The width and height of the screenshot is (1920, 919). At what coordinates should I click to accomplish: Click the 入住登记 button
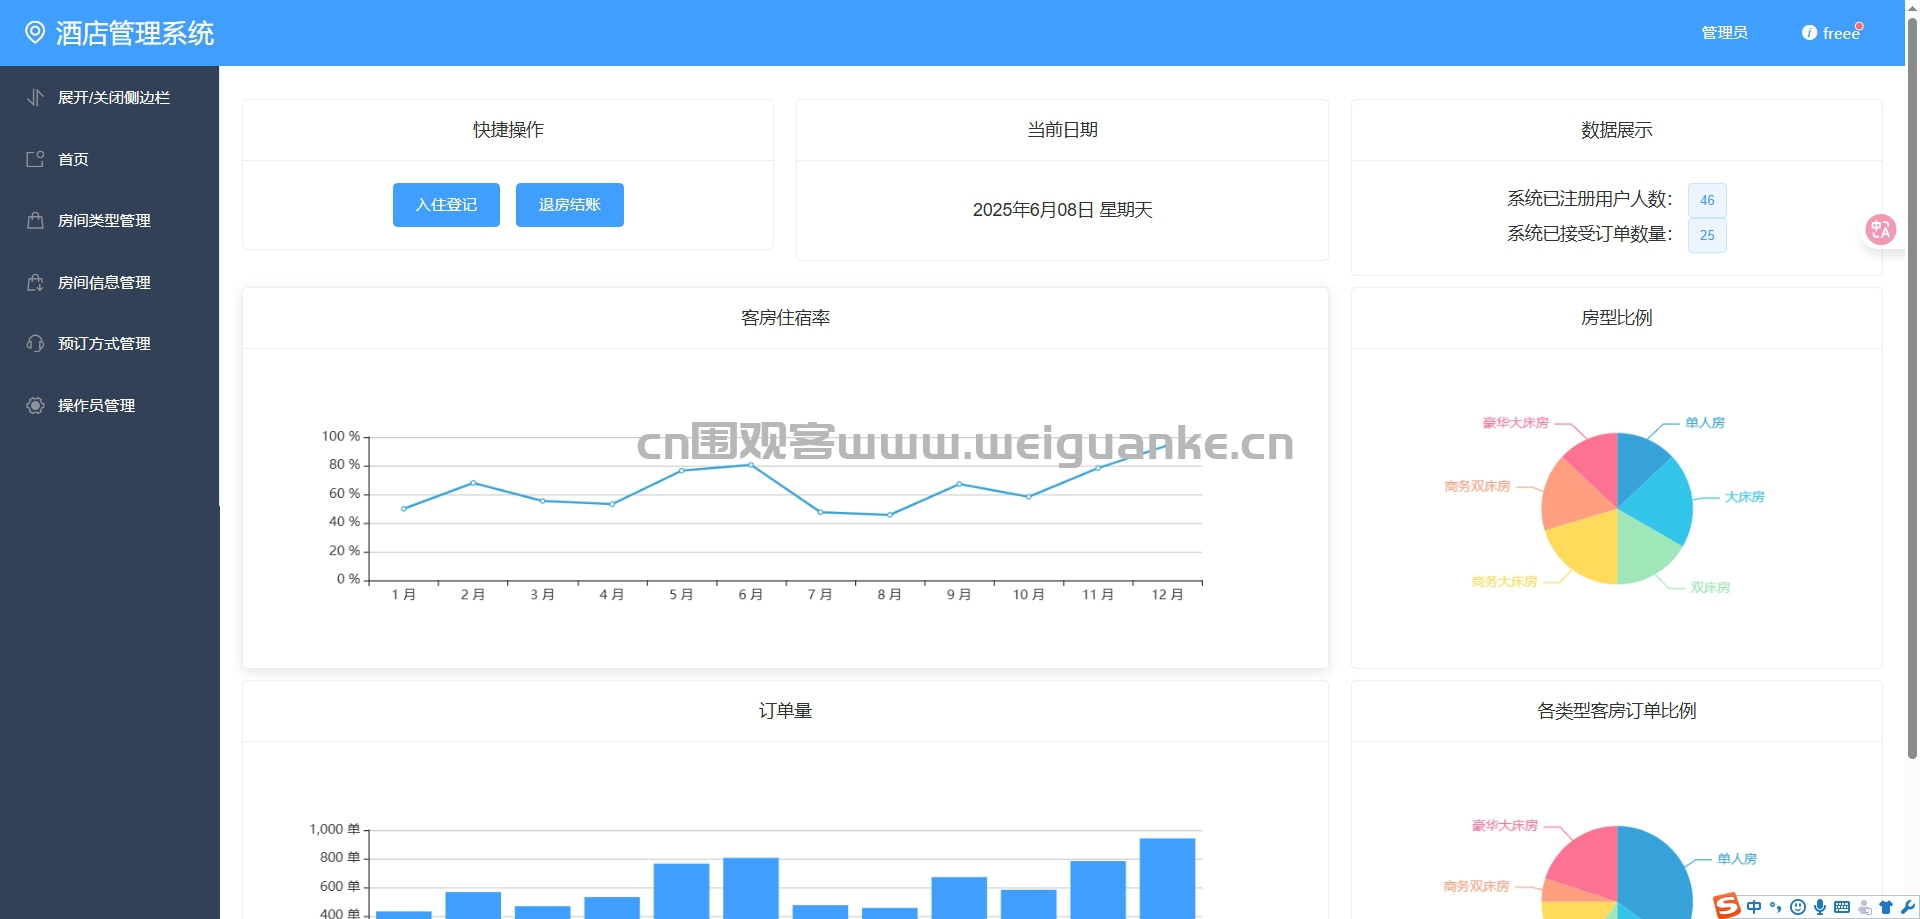(x=446, y=204)
